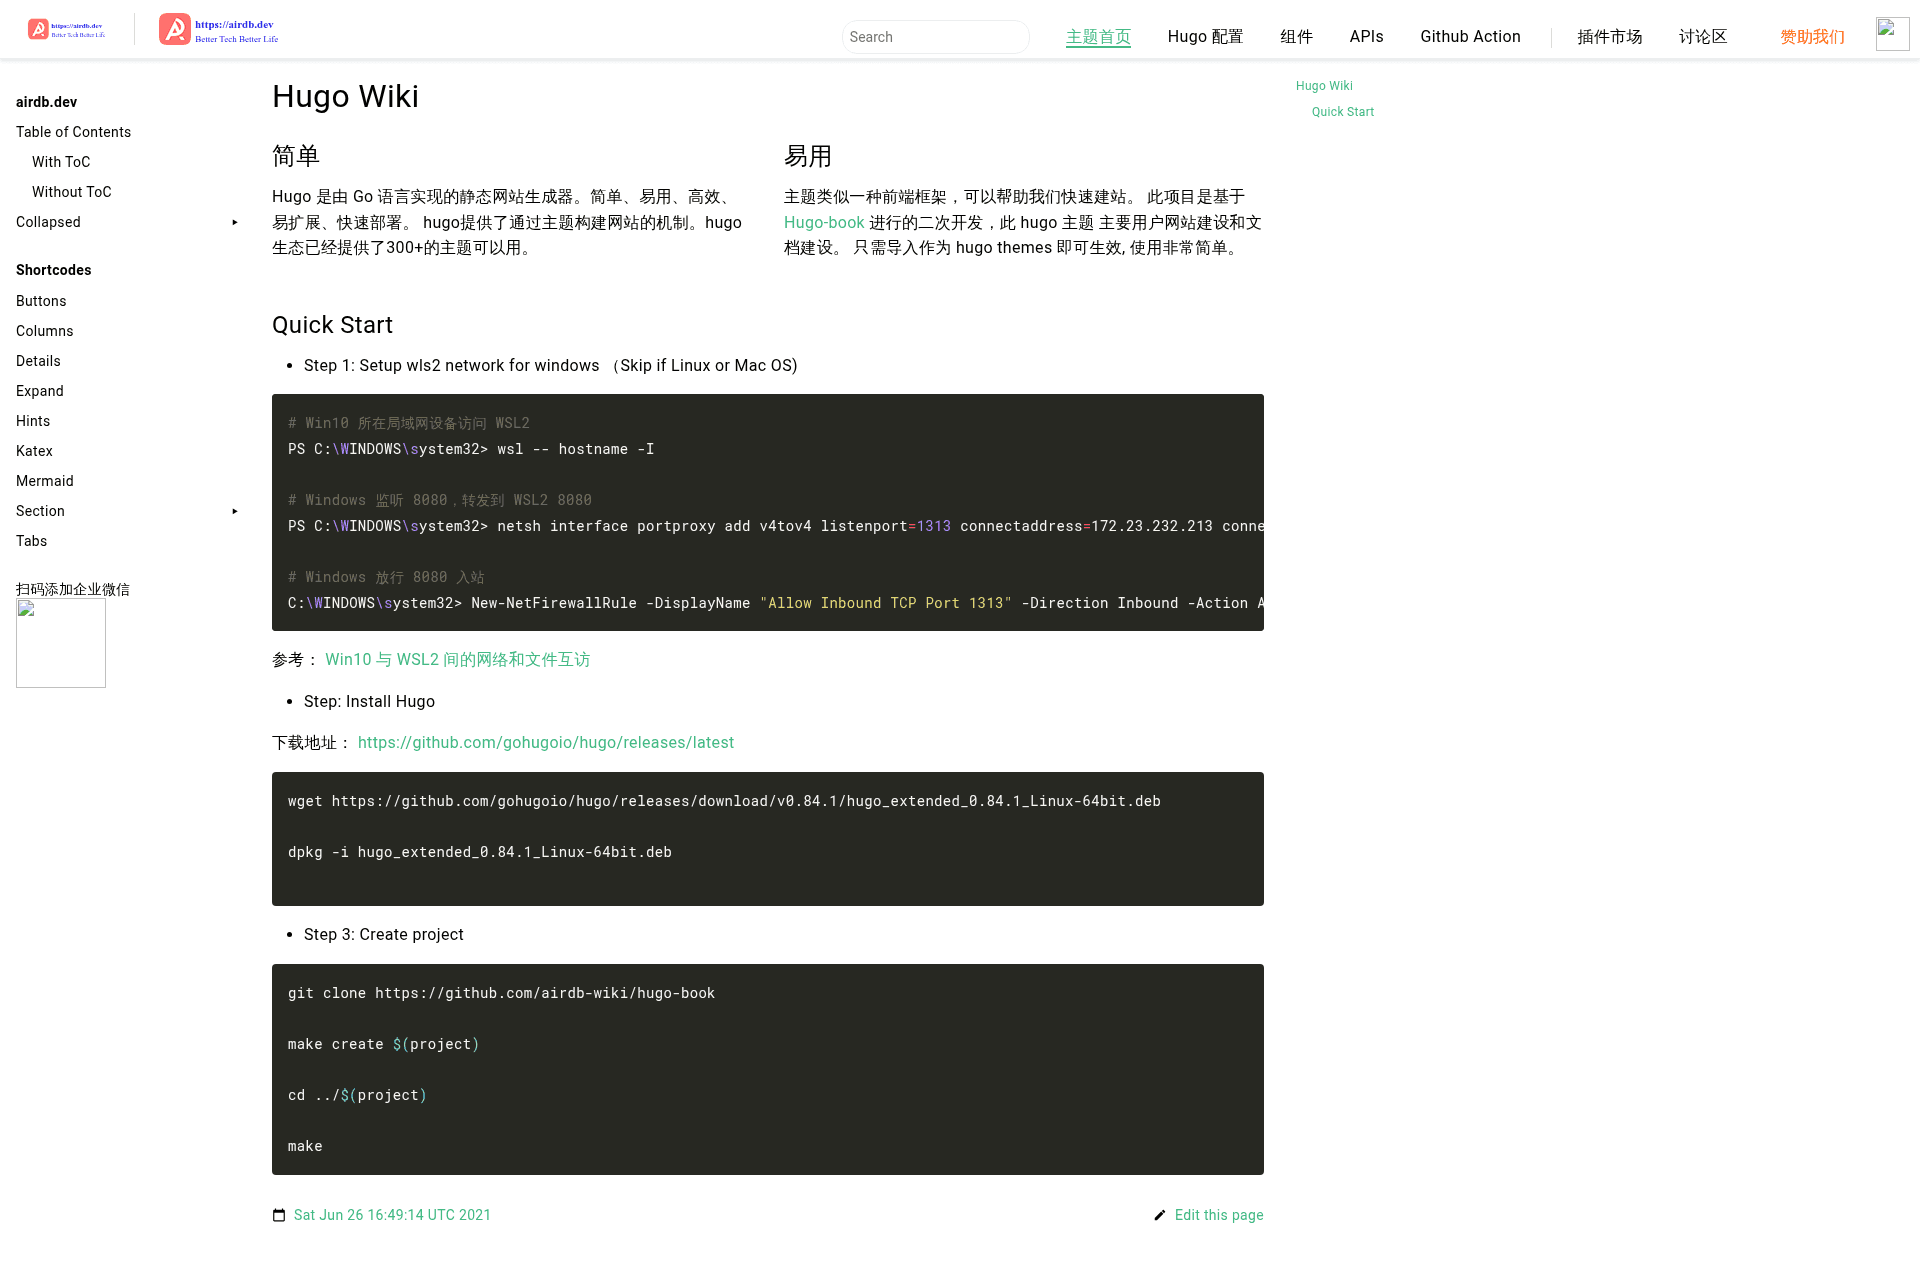
Task: Open Buttons shortcode page
Action: pos(41,301)
